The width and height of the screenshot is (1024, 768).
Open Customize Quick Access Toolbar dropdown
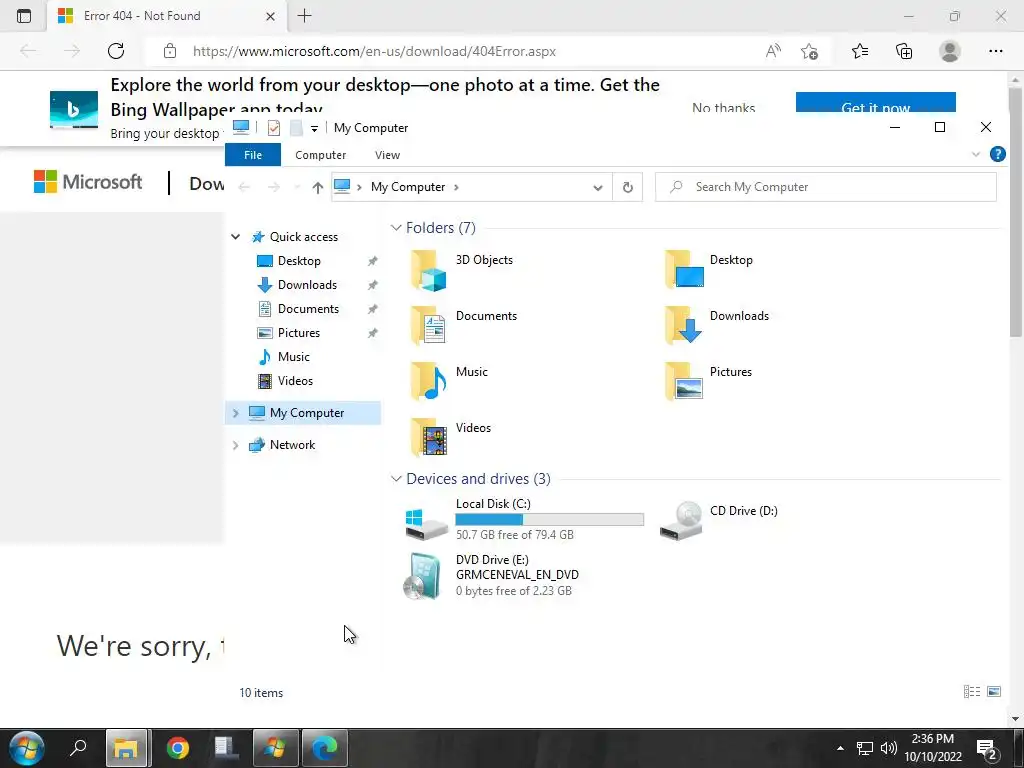tap(314, 129)
